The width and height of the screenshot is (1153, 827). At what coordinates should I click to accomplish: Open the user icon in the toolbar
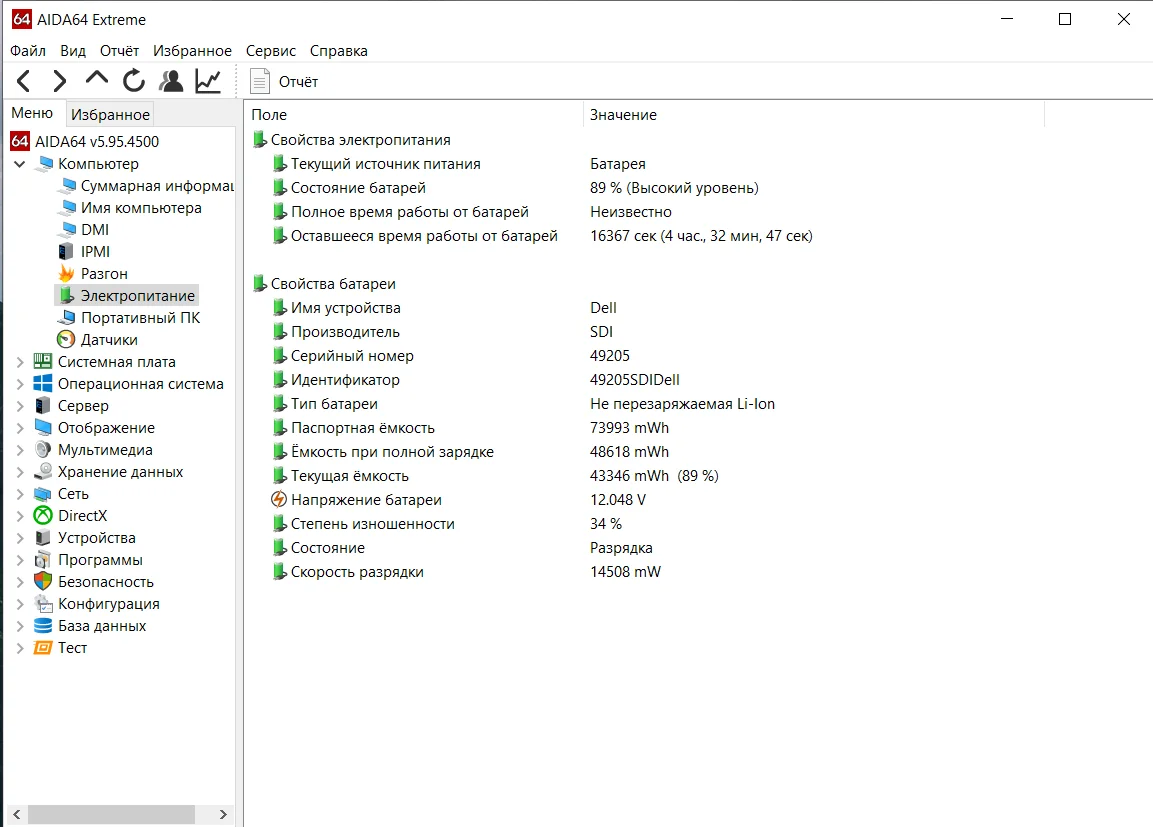point(171,81)
